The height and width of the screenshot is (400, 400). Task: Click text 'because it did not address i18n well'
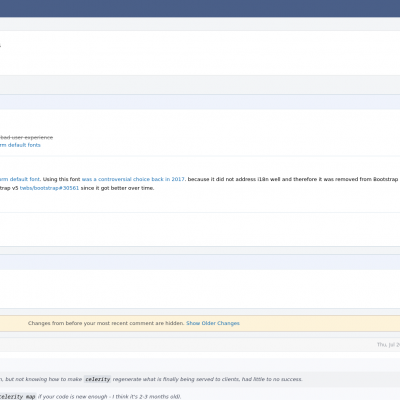[234, 179]
